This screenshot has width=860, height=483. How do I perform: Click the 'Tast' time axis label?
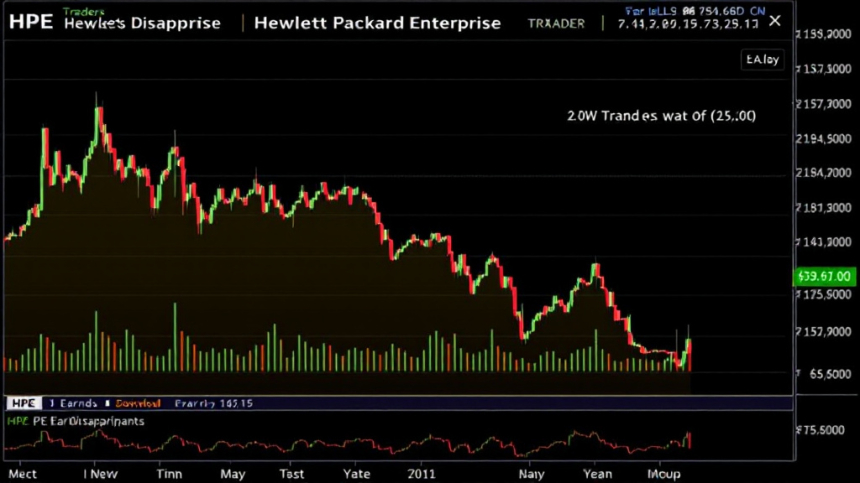tap(291, 474)
